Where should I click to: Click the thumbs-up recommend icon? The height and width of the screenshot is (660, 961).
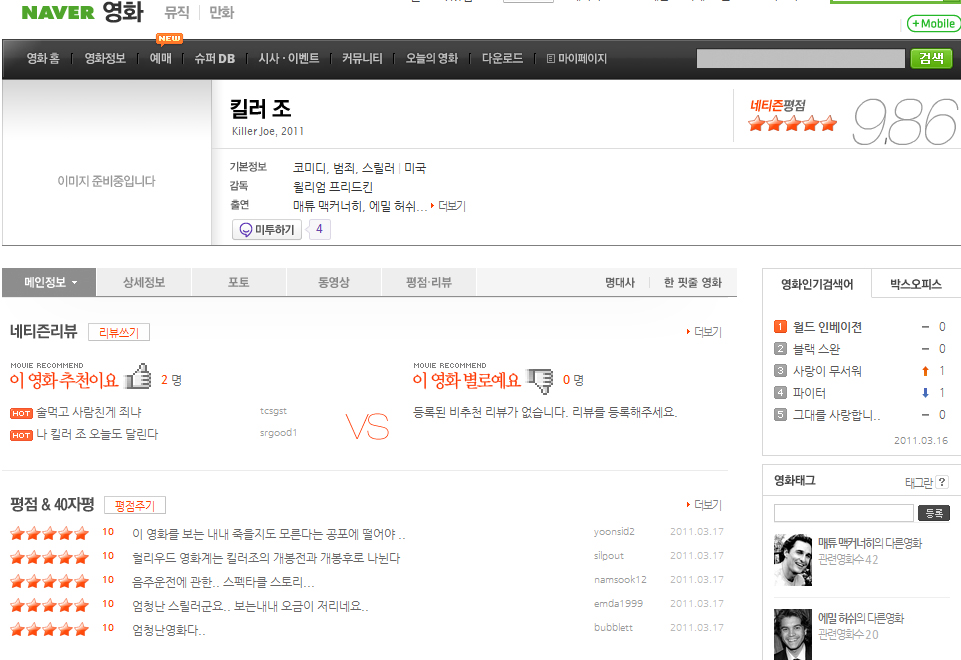point(138,376)
